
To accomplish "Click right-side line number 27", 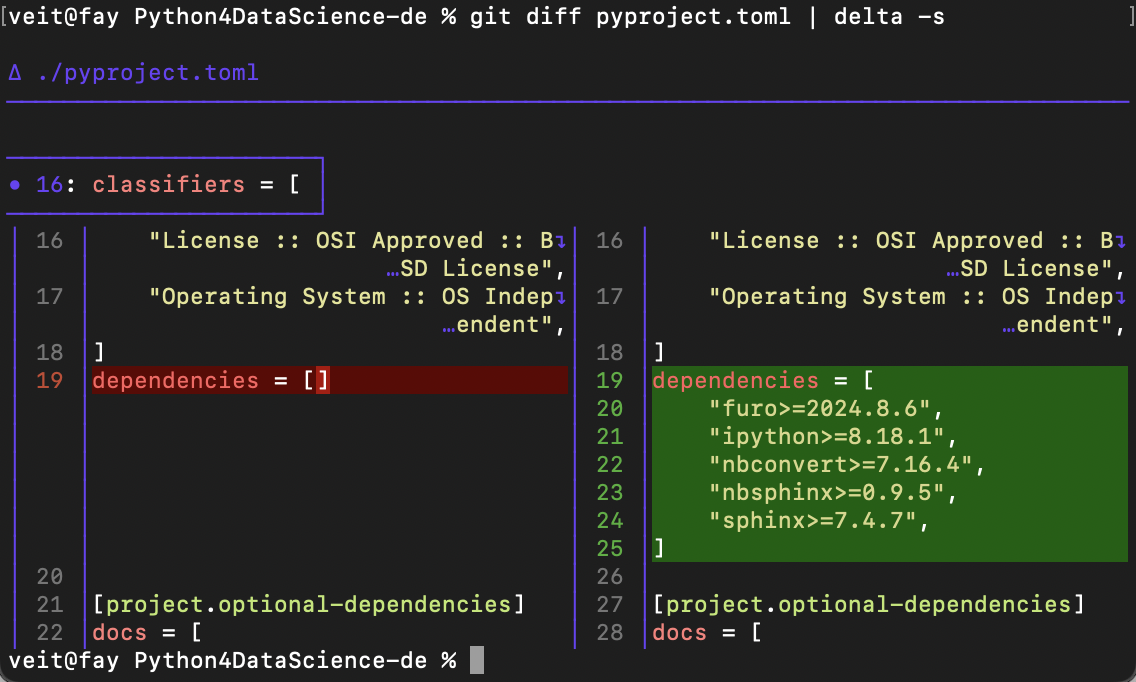I will (609, 604).
